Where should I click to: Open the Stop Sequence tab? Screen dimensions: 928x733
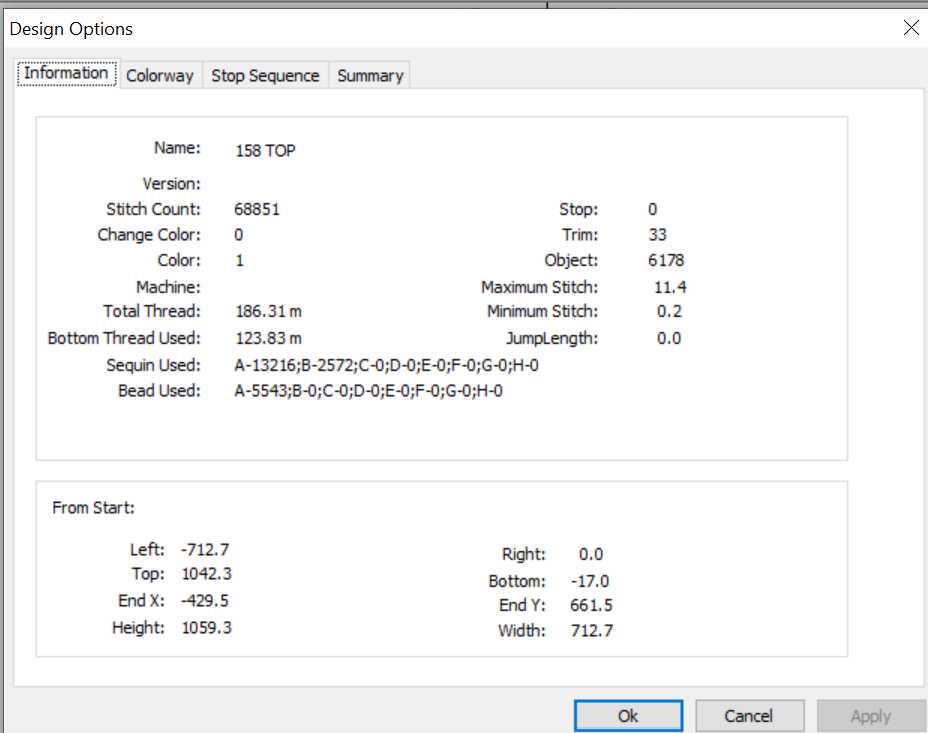265,76
